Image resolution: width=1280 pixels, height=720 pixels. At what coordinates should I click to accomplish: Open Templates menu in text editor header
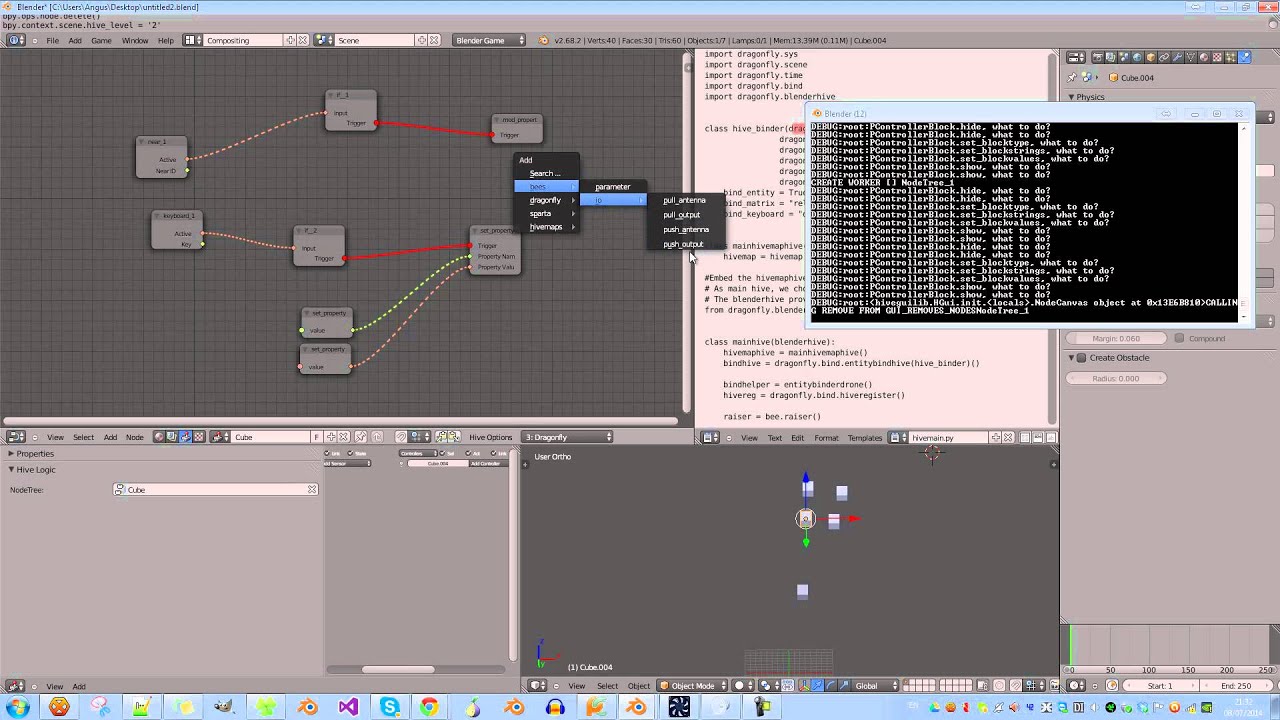[x=865, y=437]
